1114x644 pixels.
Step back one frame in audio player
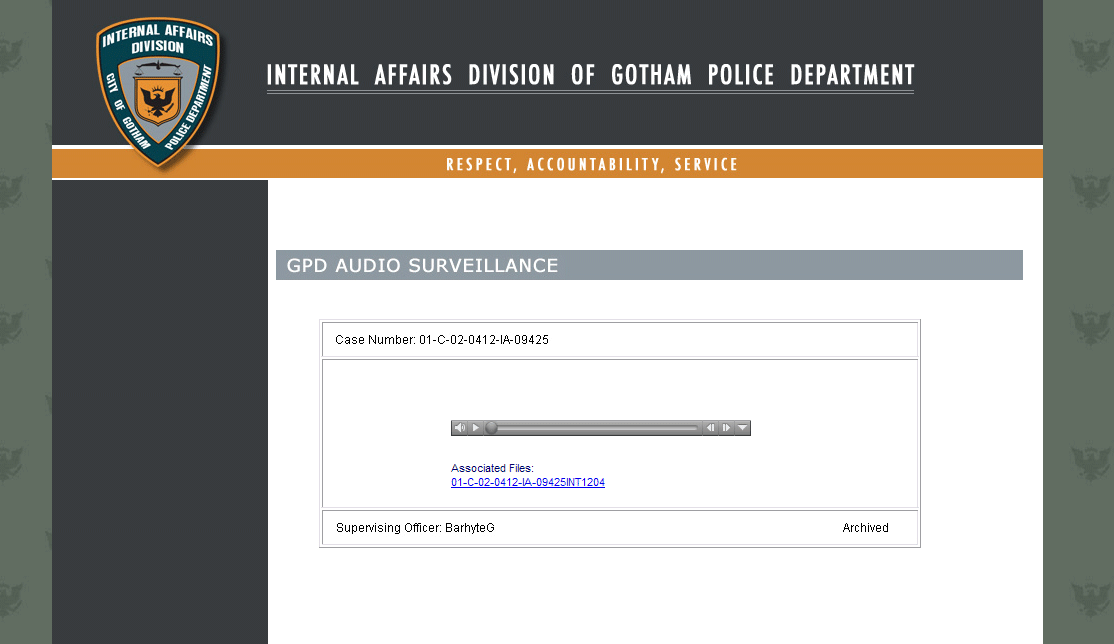710,428
